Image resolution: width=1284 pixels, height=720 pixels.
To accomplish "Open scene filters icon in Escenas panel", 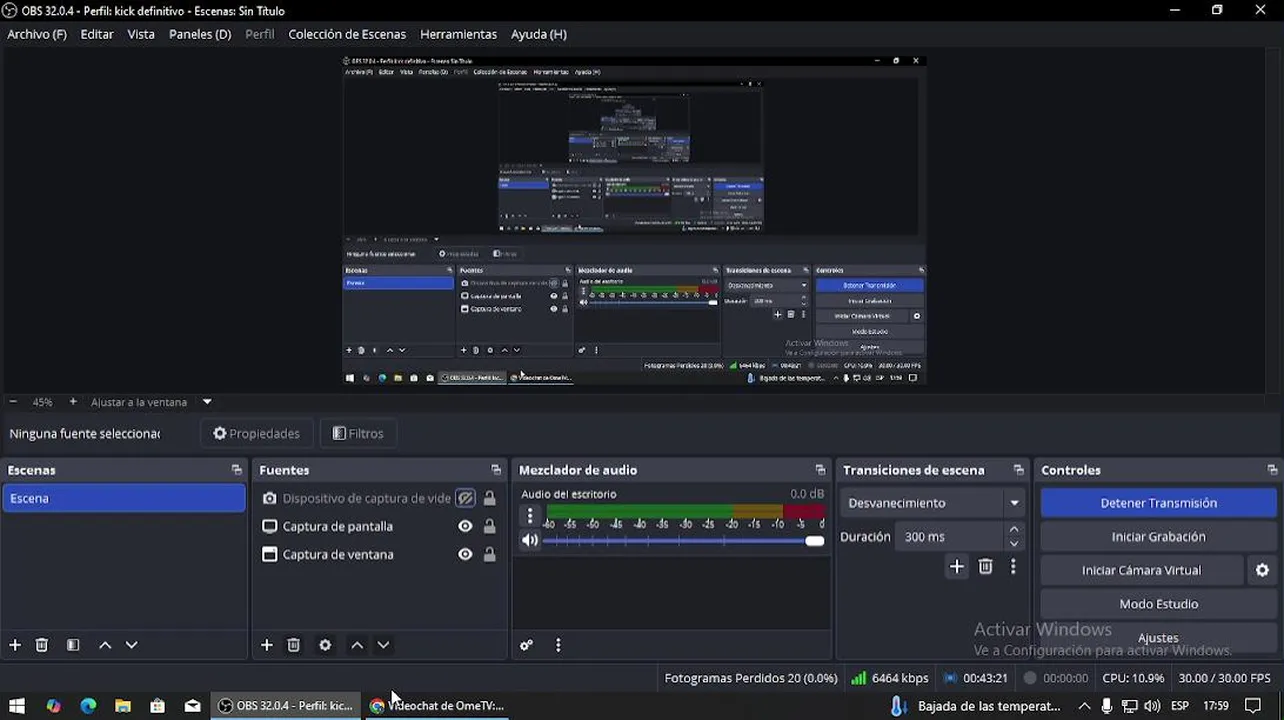I will click(x=73, y=645).
